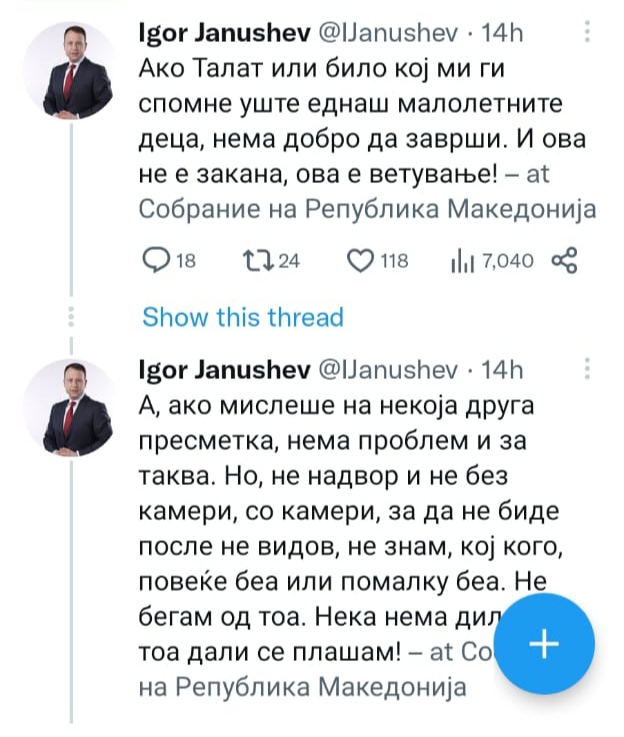Tap the share icon on the first tweet
This screenshot has width=624, height=737.
[x=564, y=261]
